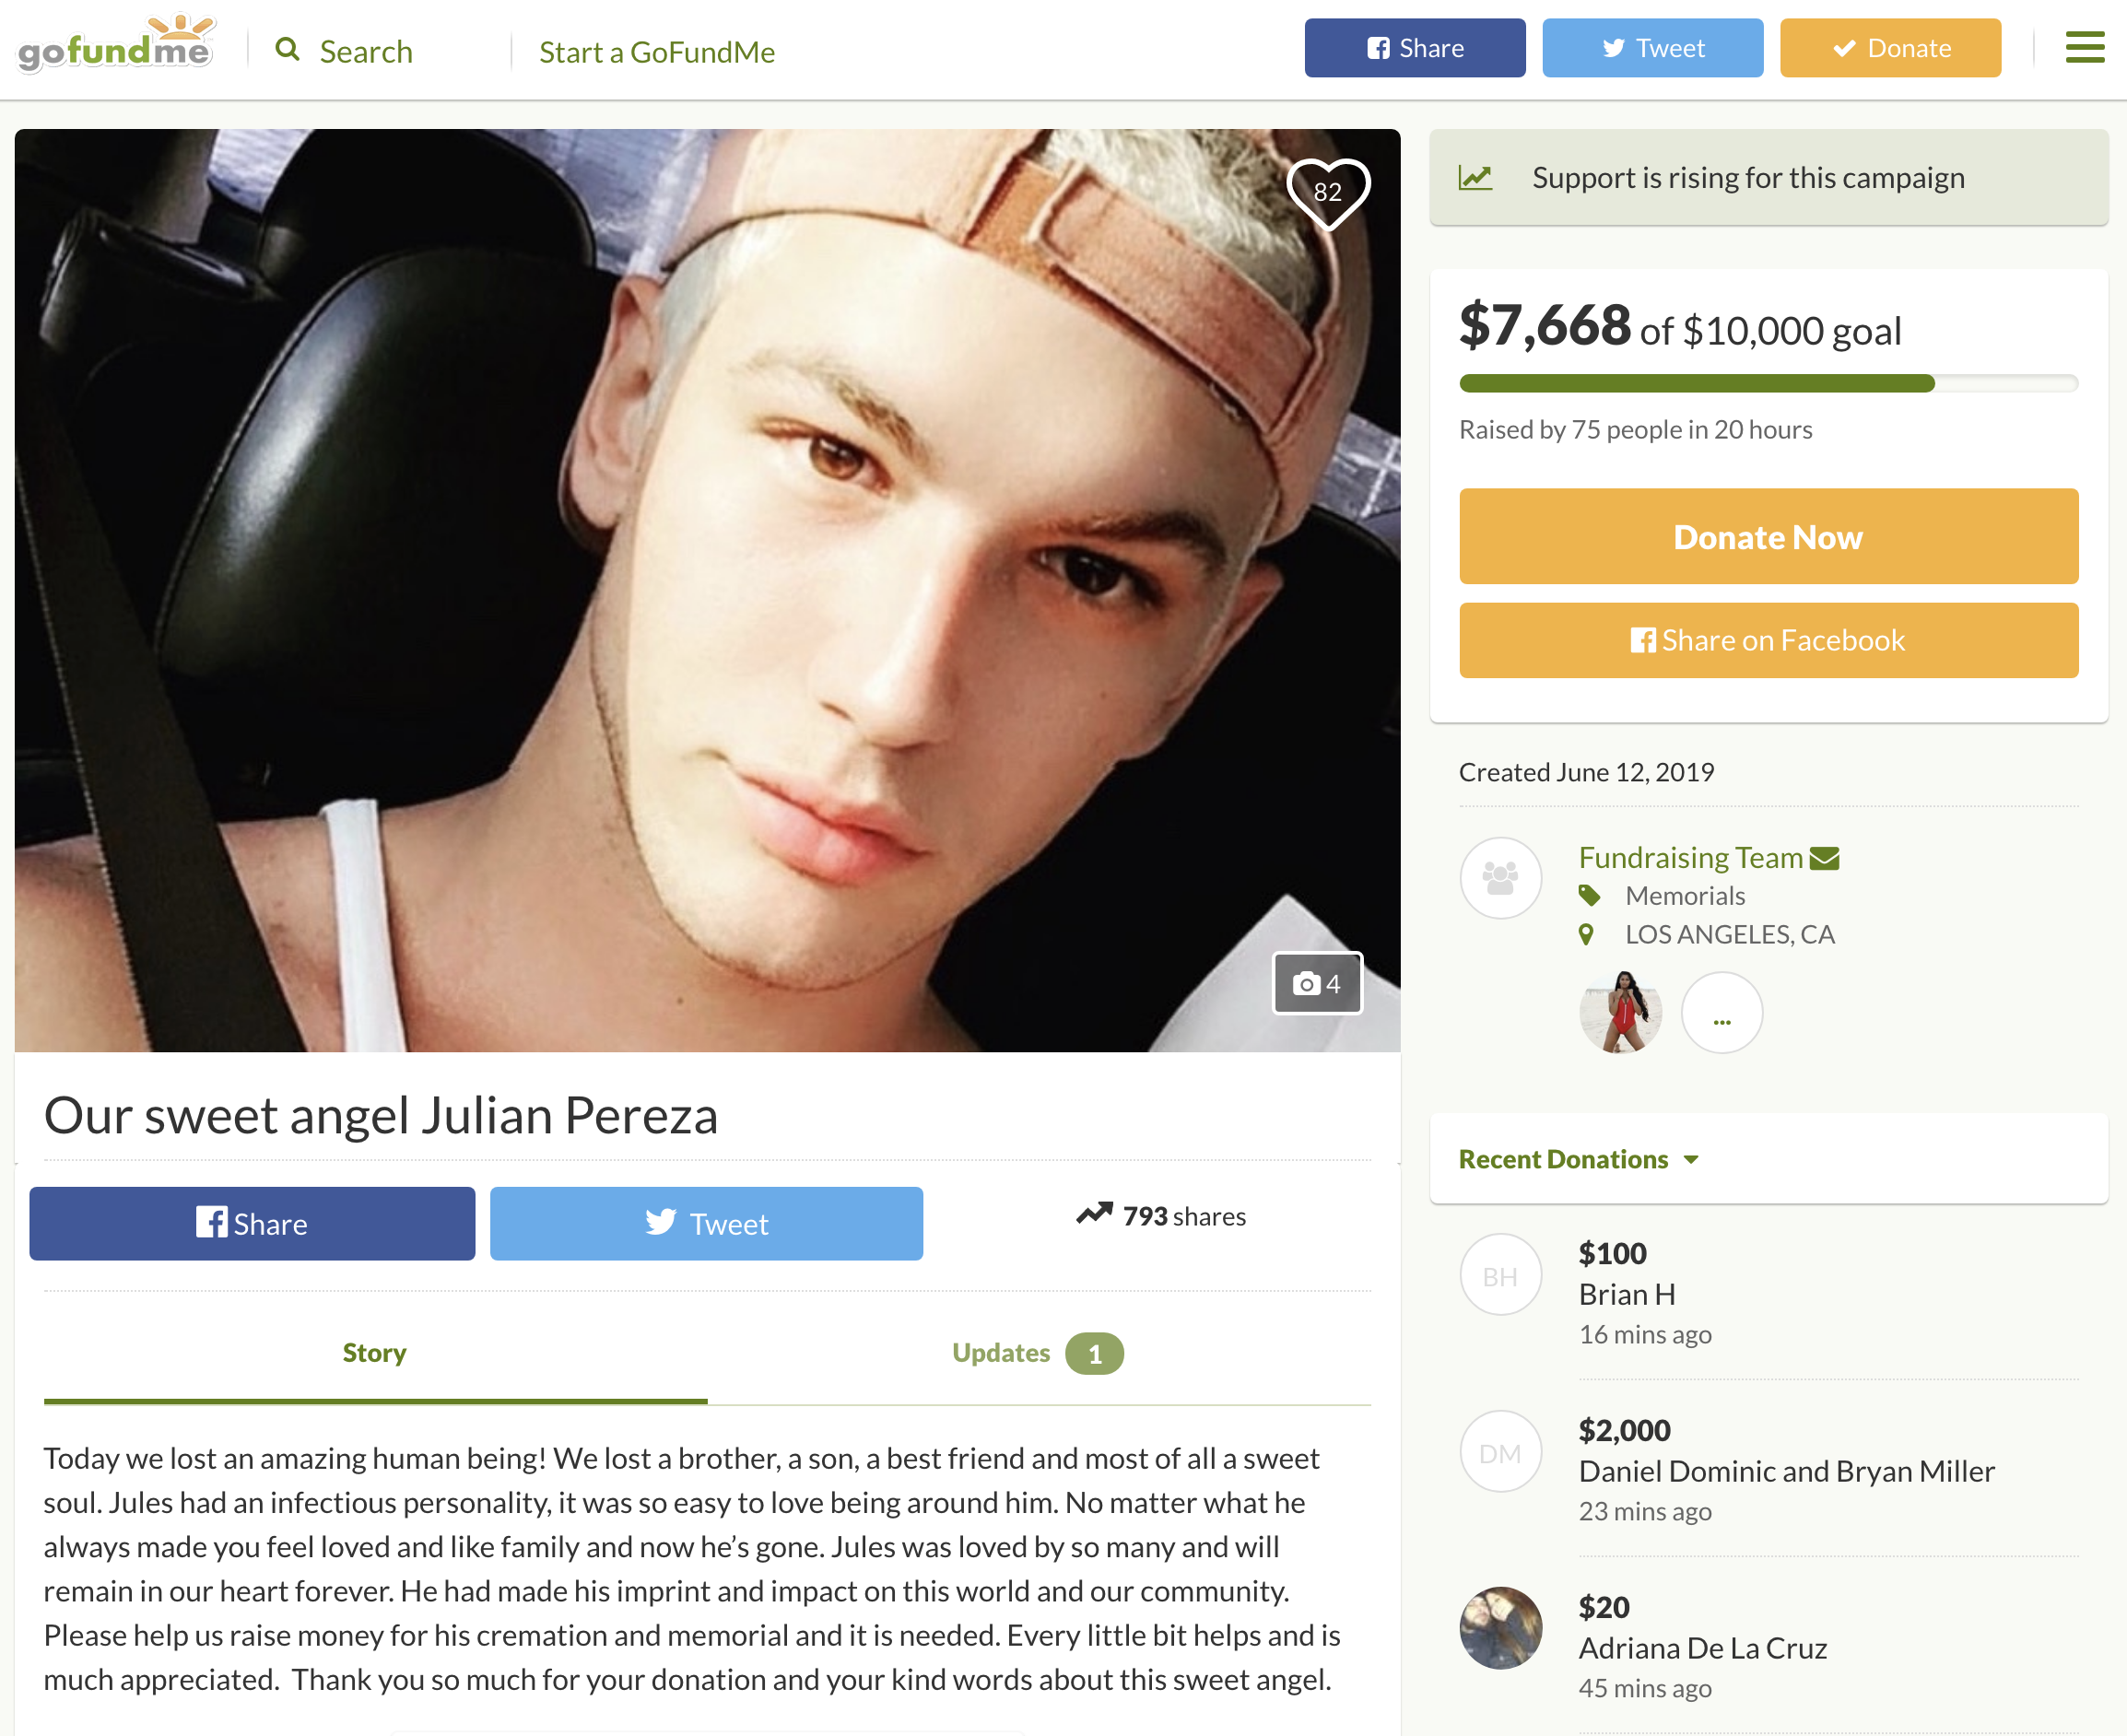Screen dimensions: 2127x1736
Task: Click the Memorials category tag icon
Action: [1589, 896]
